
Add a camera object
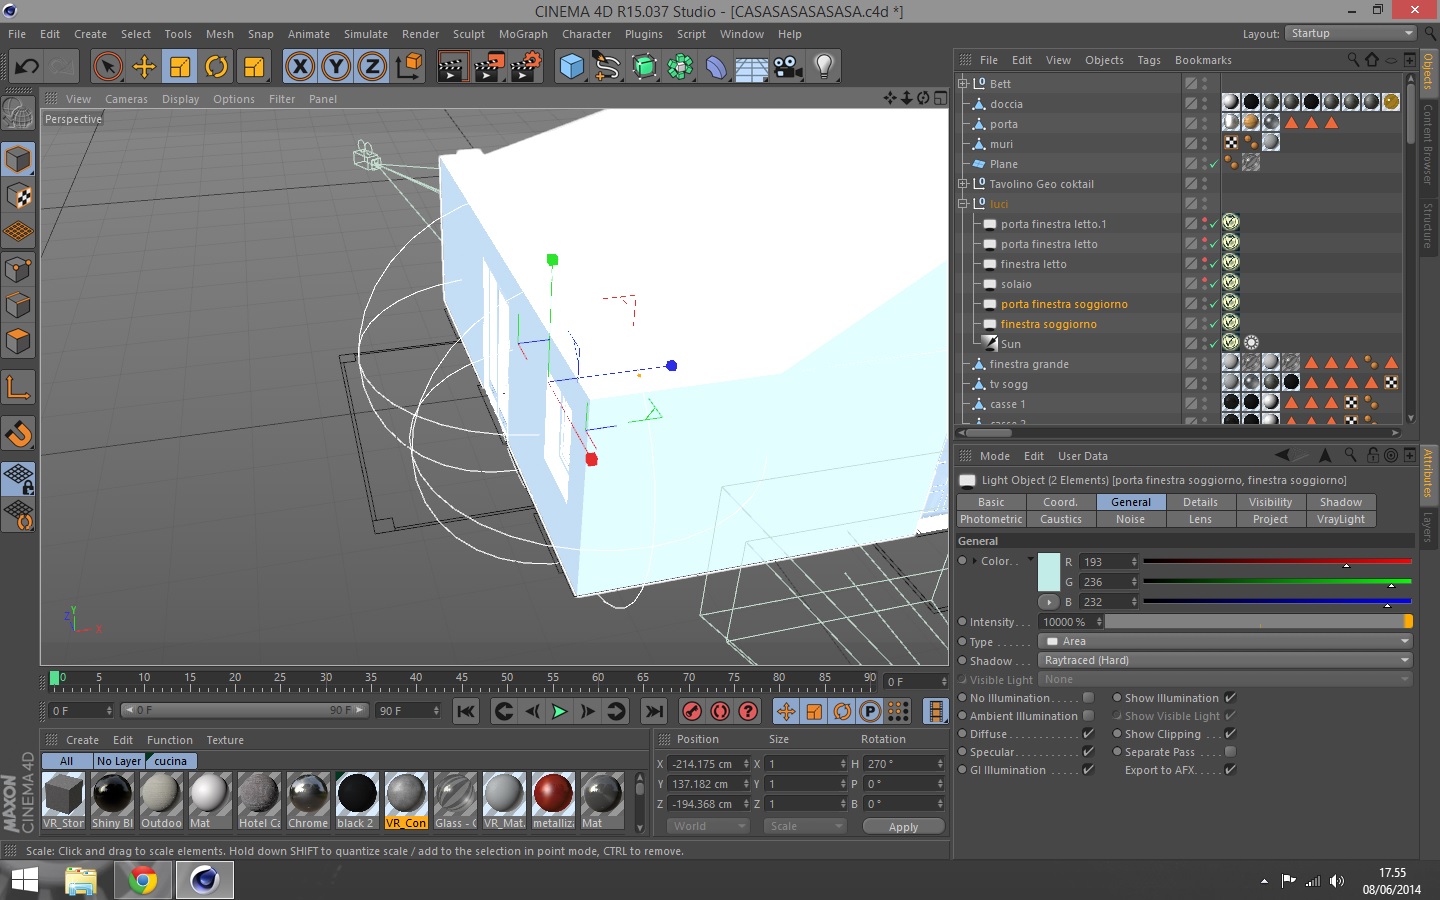(x=788, y=67)
